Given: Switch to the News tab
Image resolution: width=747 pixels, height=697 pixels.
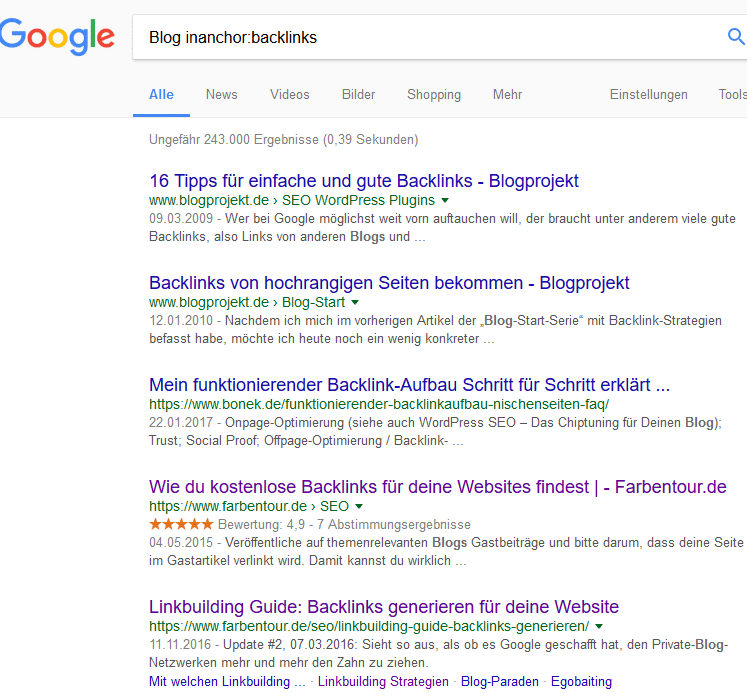Looking at the screenshot, I should pos(222,94).
